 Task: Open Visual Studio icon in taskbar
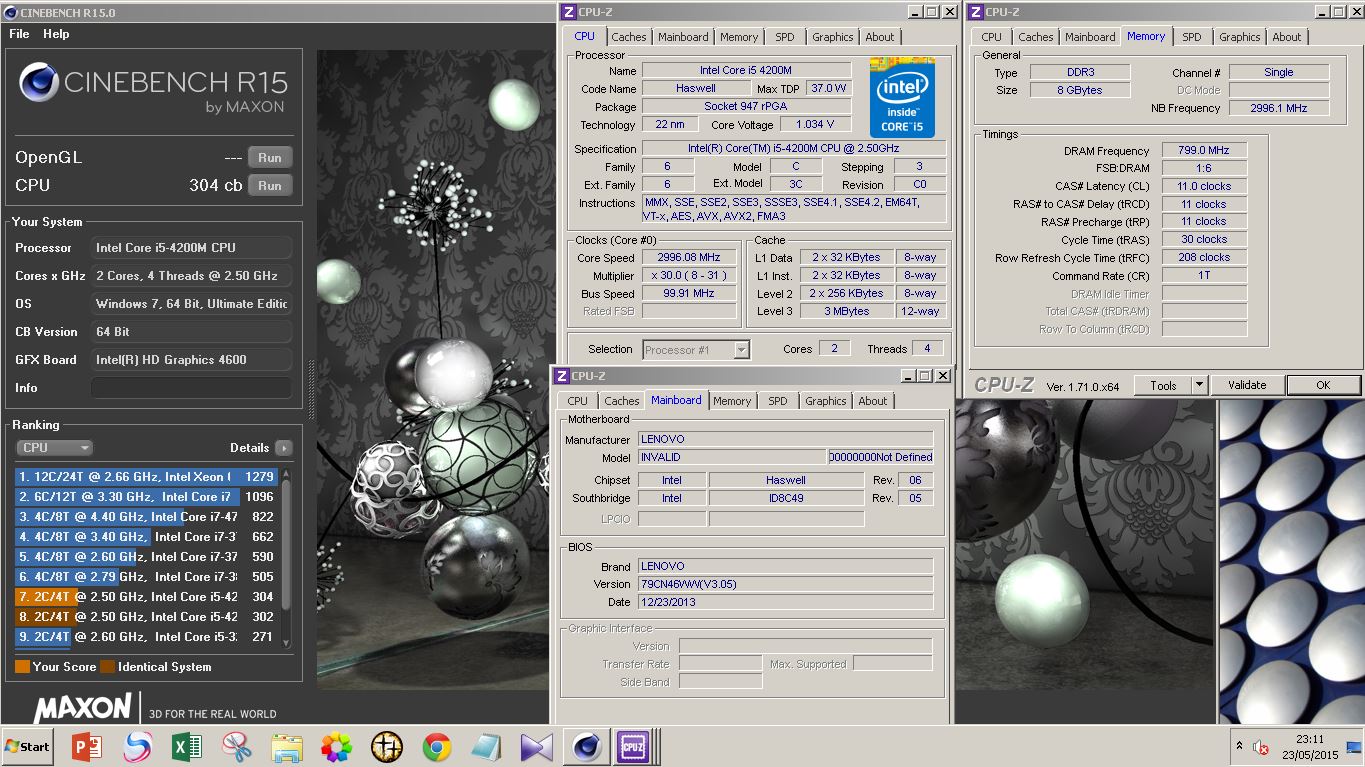point(537,747)
